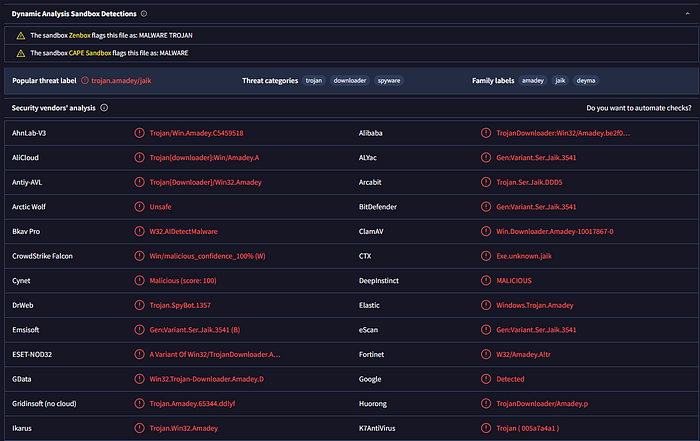Select detection Trojan.SpyBot.1357

[180, 305]
